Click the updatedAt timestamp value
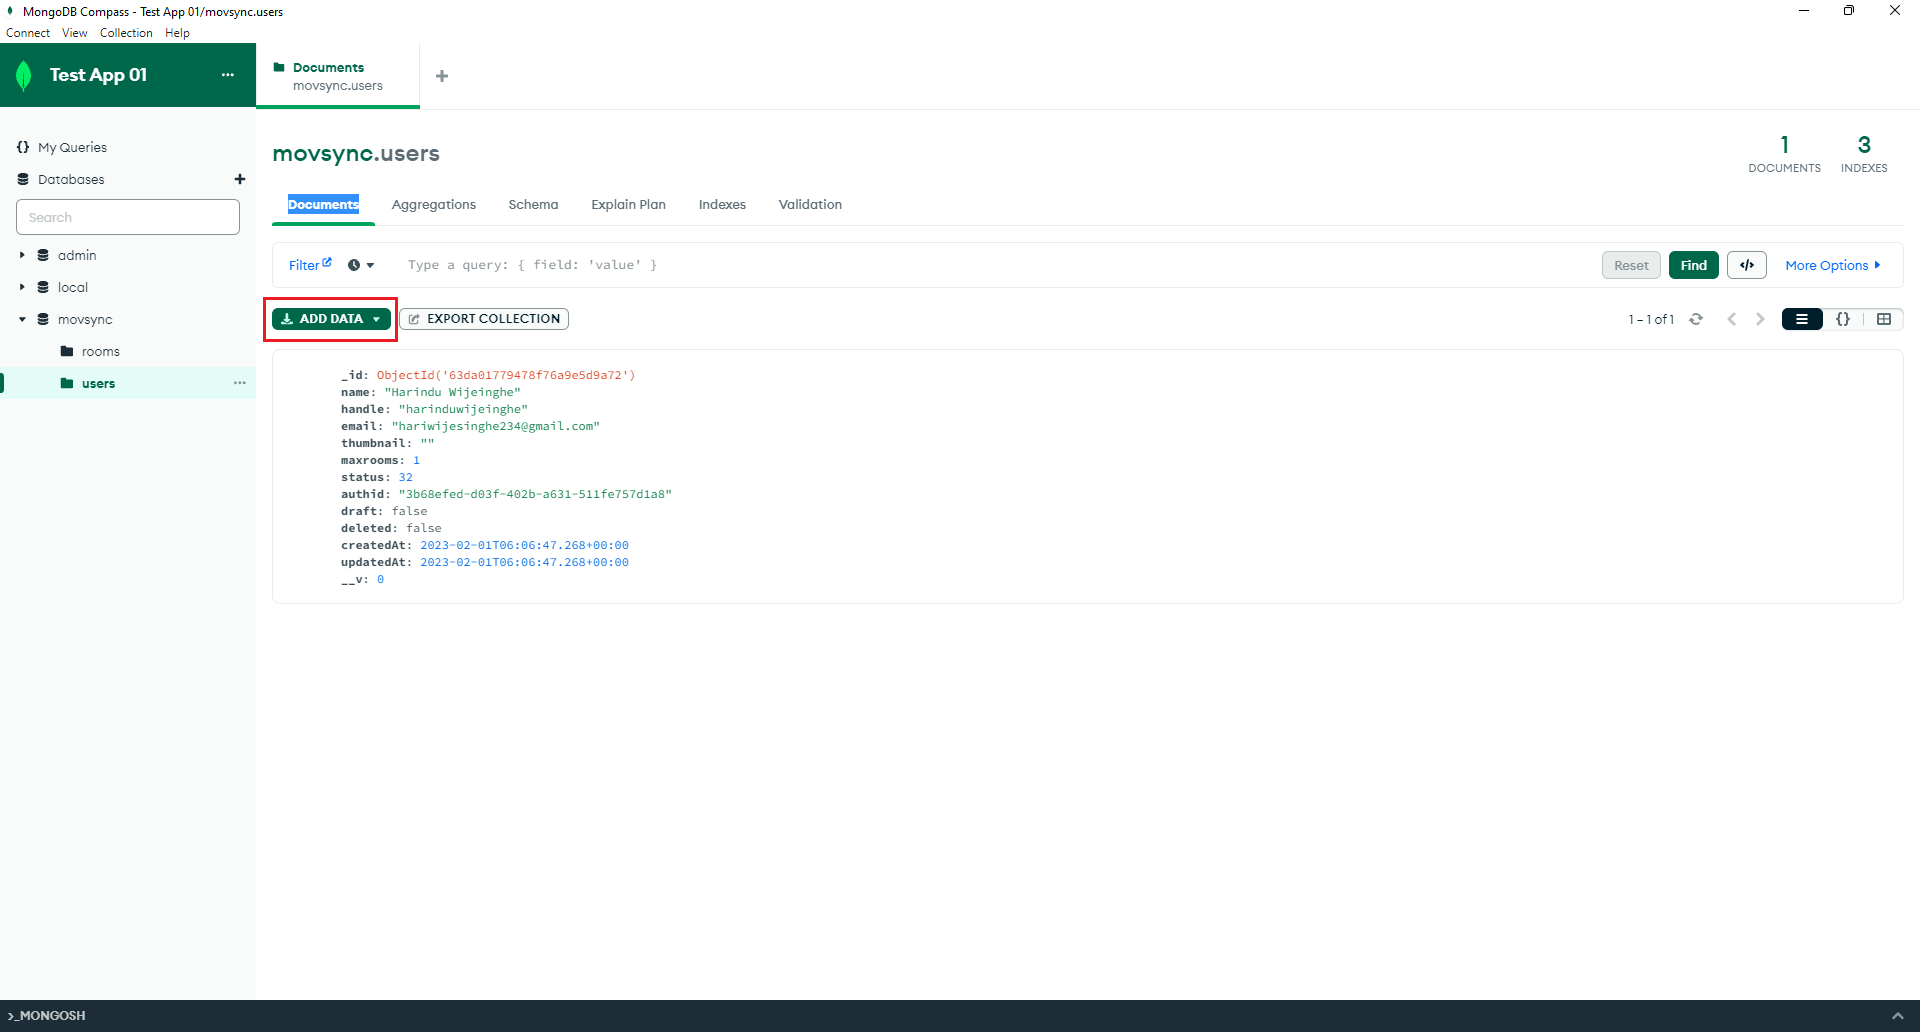 pos(524,562)
